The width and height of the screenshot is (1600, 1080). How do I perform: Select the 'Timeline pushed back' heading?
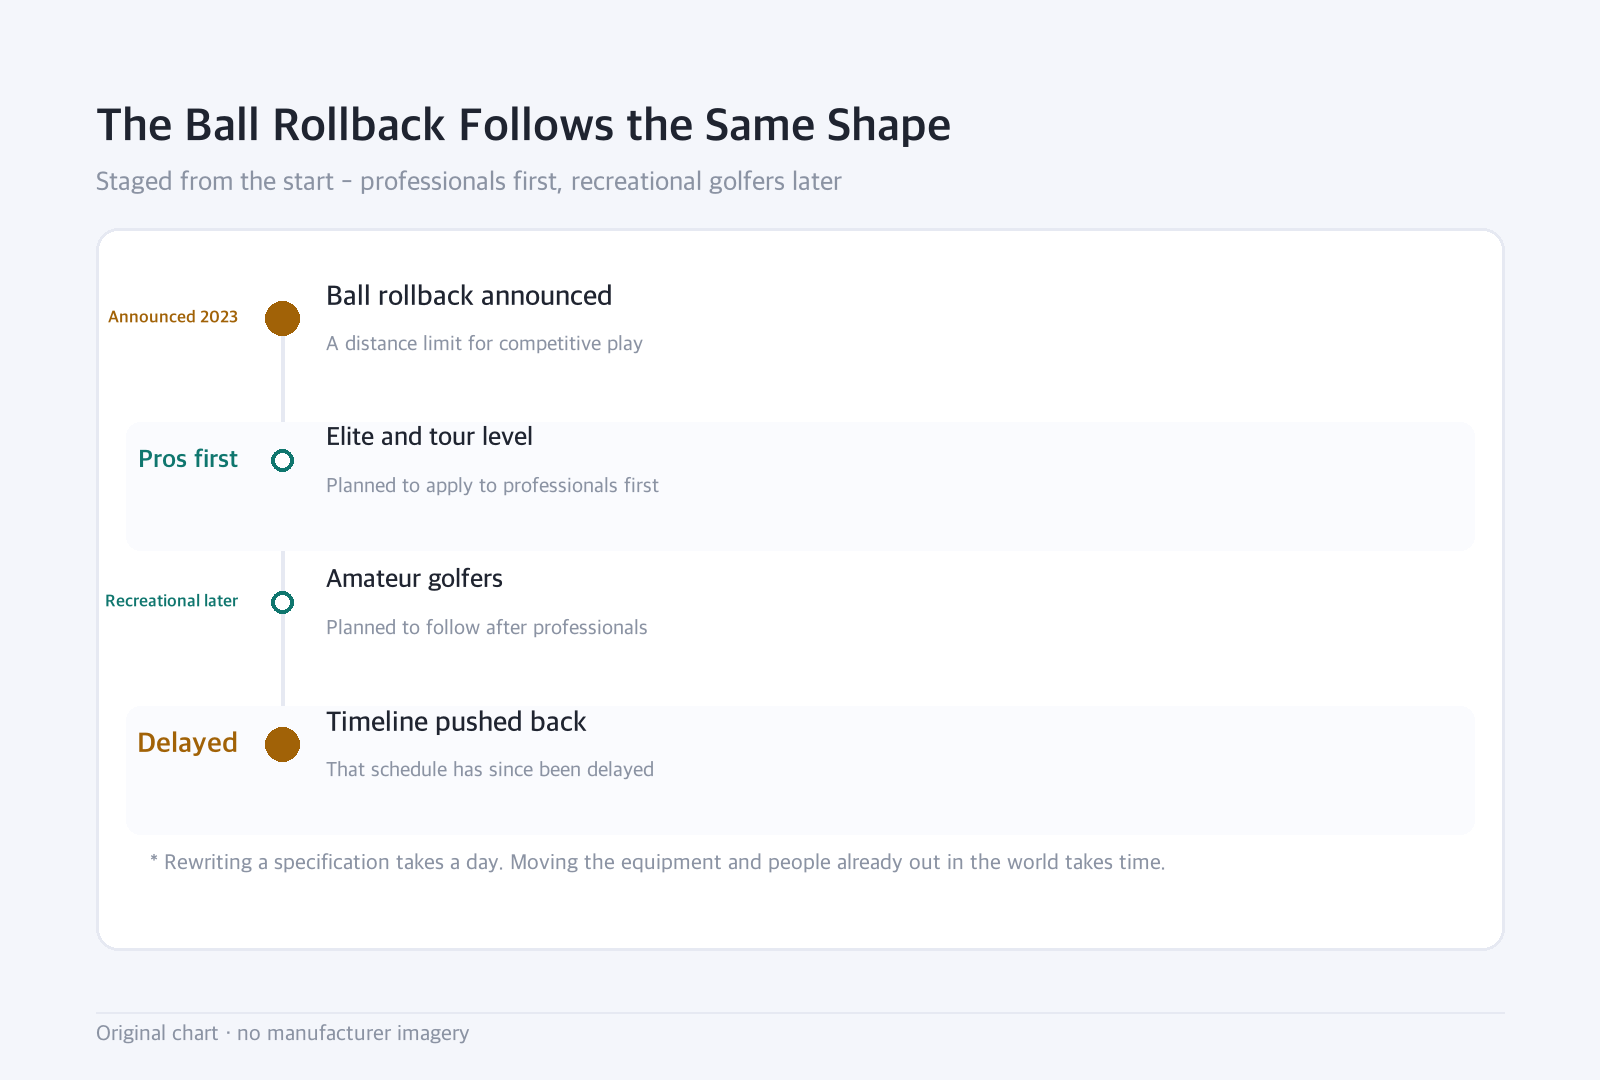[456, 722]
